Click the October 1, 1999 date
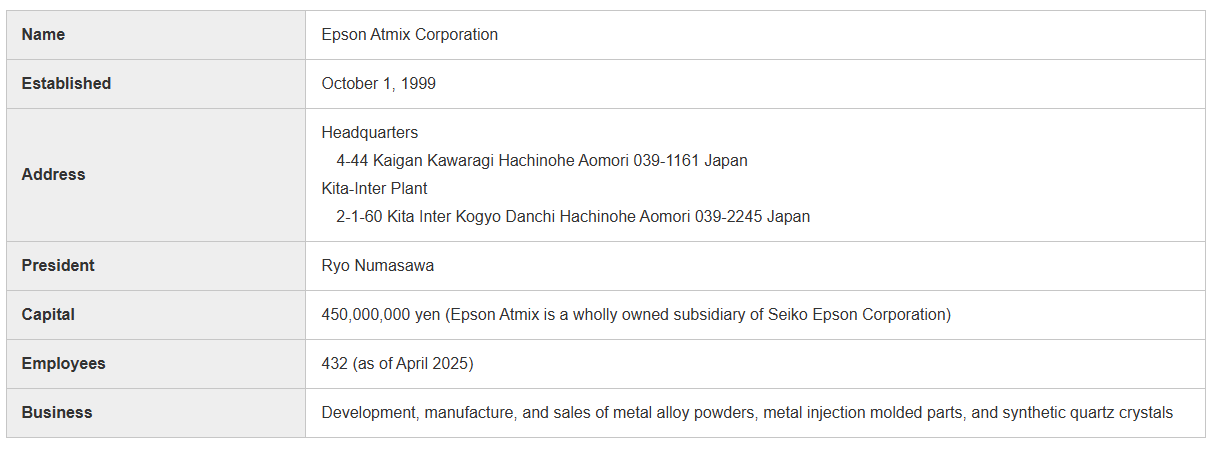This screenshot has height=450, width=1222. pyautogui.click(x=378, y=84)
